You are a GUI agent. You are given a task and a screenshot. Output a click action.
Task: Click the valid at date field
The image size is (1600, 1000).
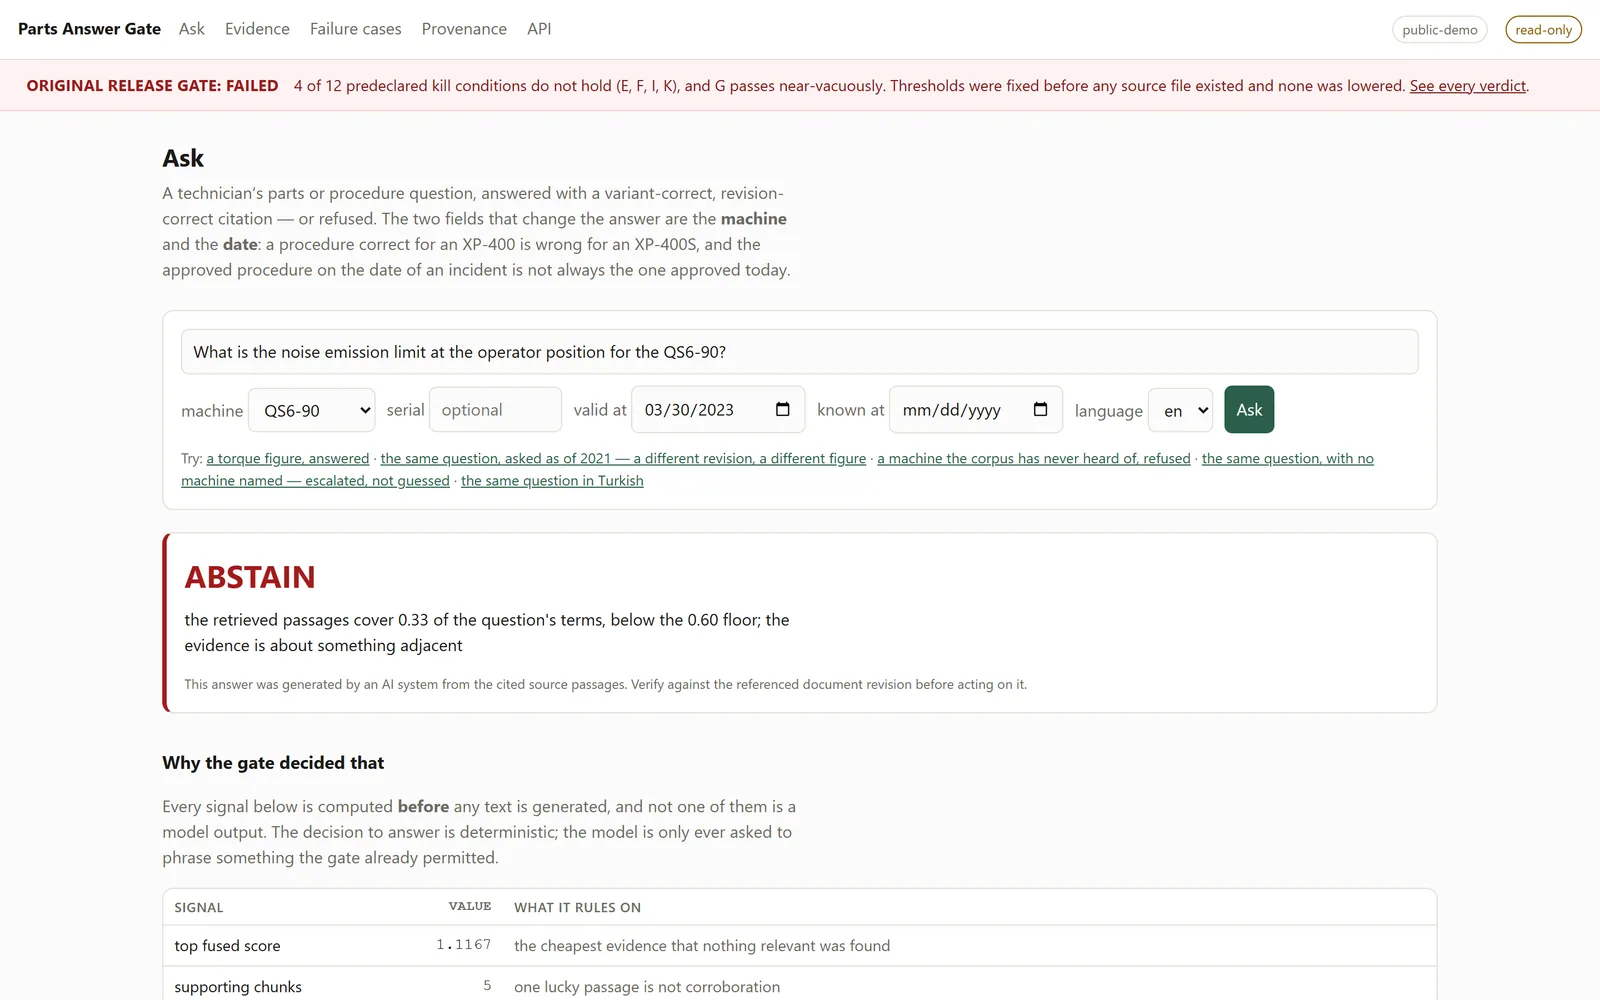[x=718, y=410]
